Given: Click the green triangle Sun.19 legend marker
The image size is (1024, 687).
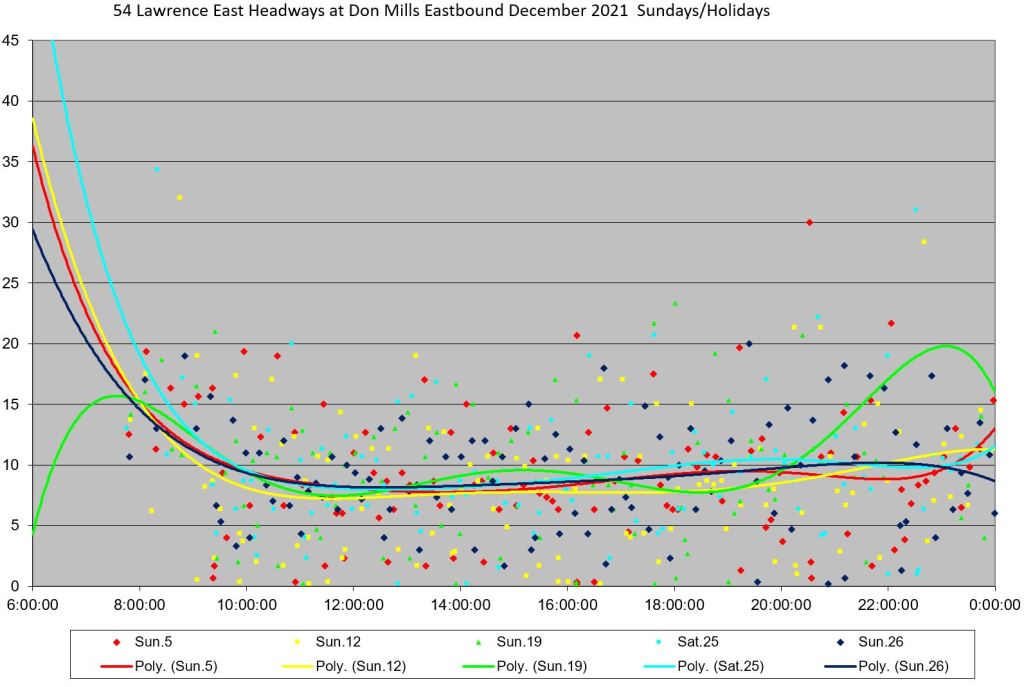Looking at the screenshot, I should pyautogui.click(x=480, y=641).
